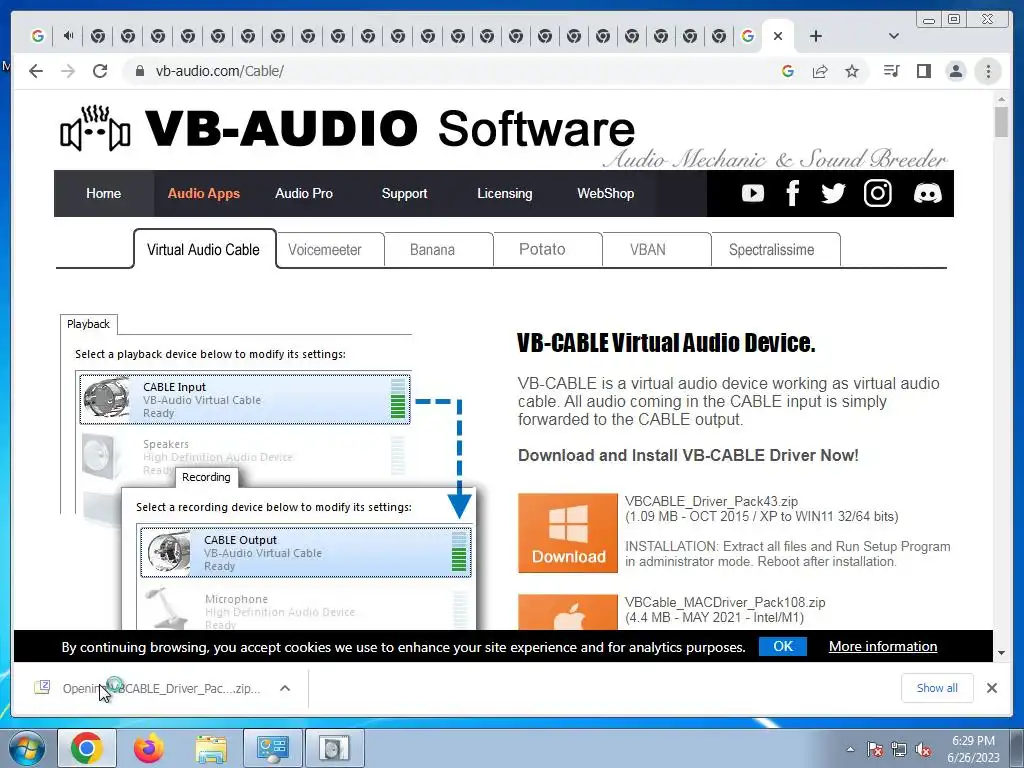Go to the Home menu
The image size is (1024, 768).
pyautogui.click(x=103, y=193)
